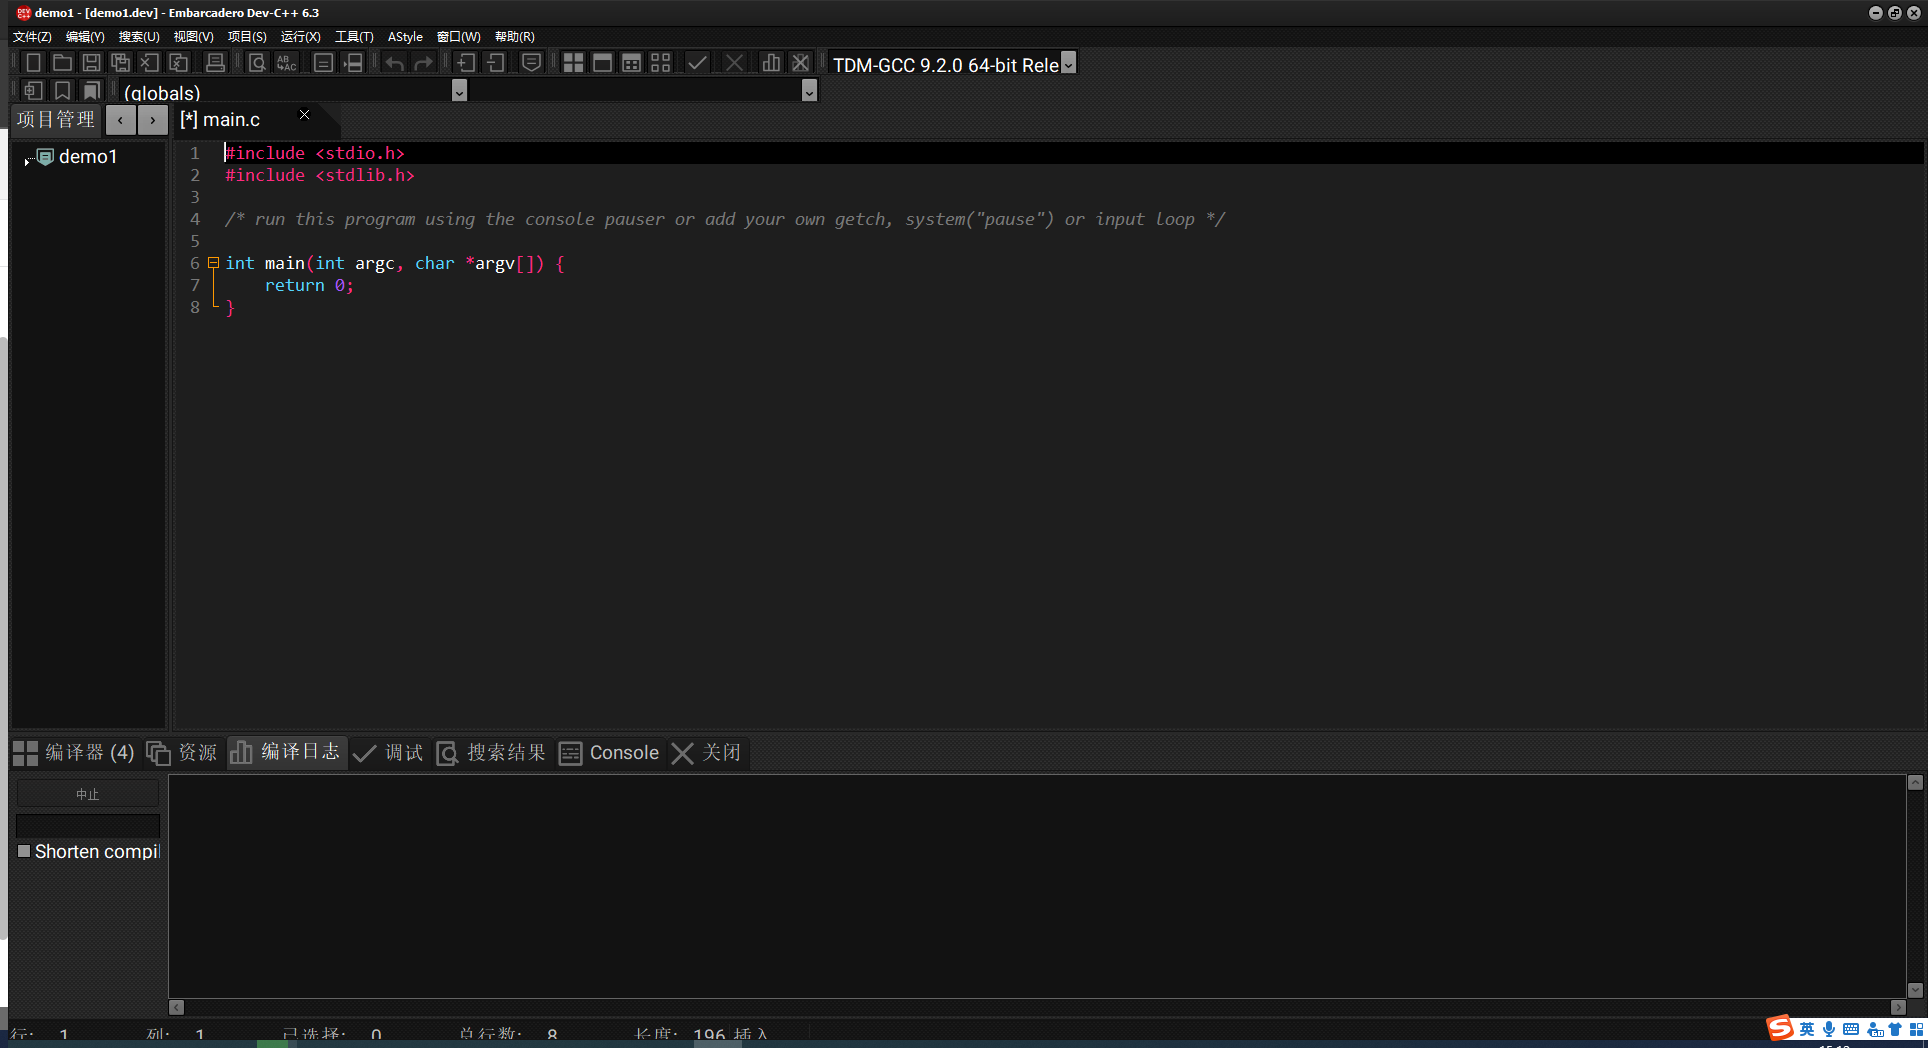The width and height of the screenshot is (1928, 1048).
Task: Click the Rebuild All icon
Action: [661, 63]
